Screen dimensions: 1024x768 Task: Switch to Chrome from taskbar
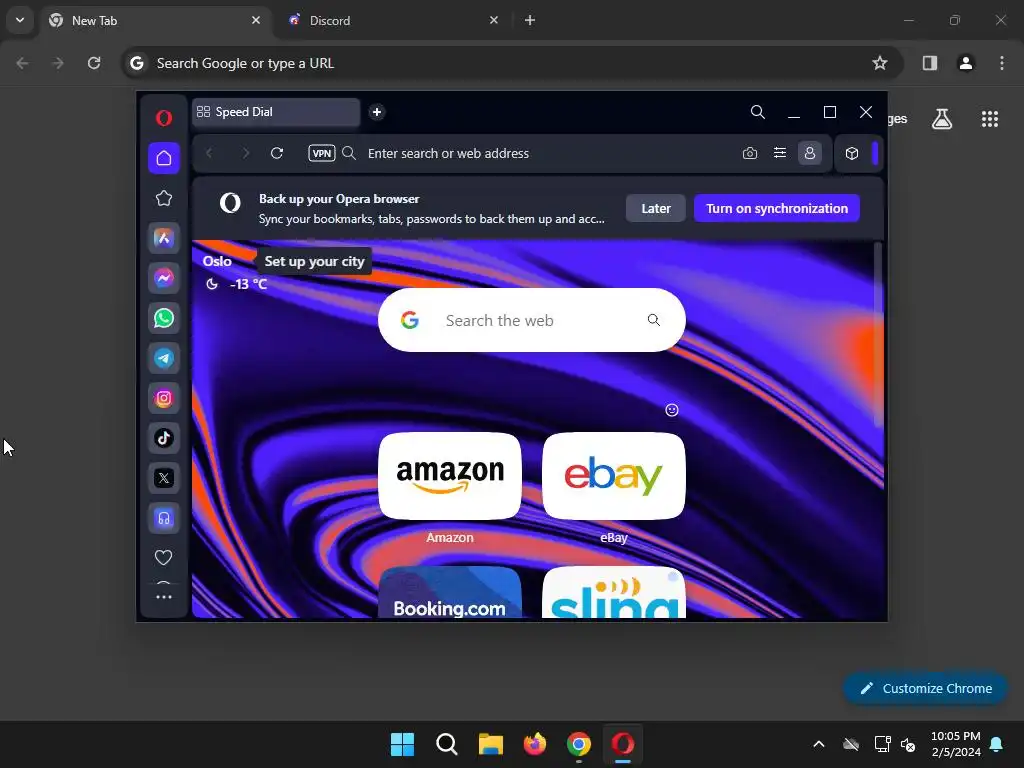(579, 744)
